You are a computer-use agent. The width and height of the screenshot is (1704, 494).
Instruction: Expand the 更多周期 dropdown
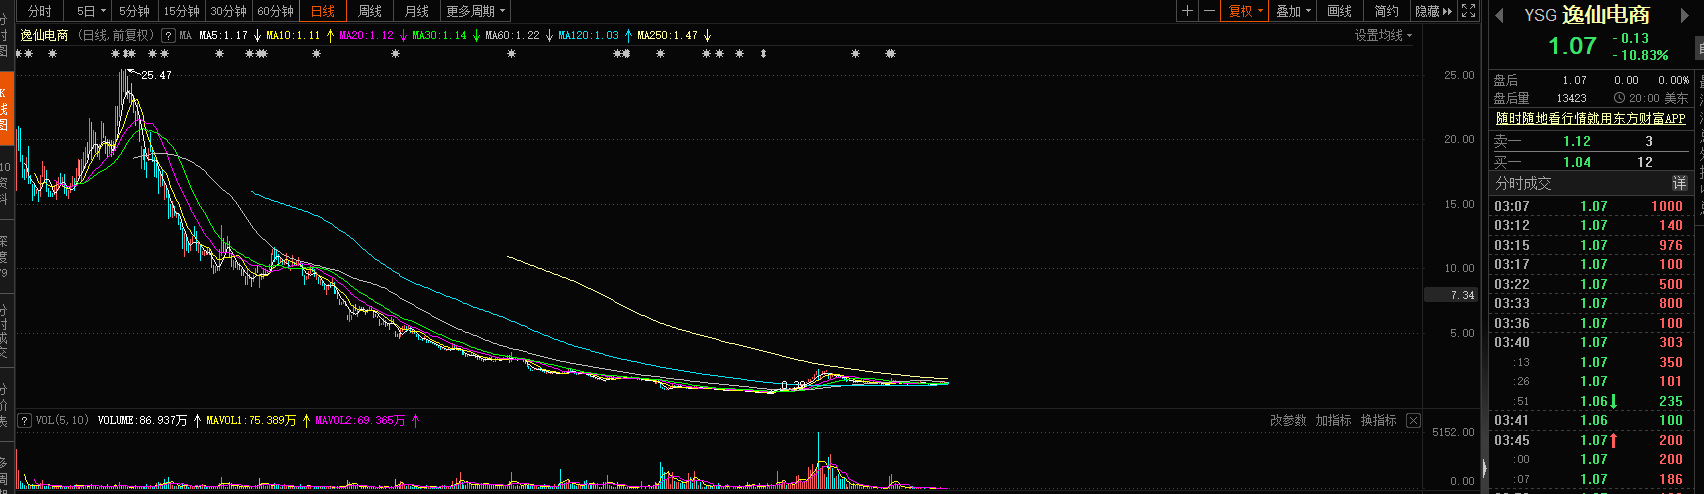point(475,11)
